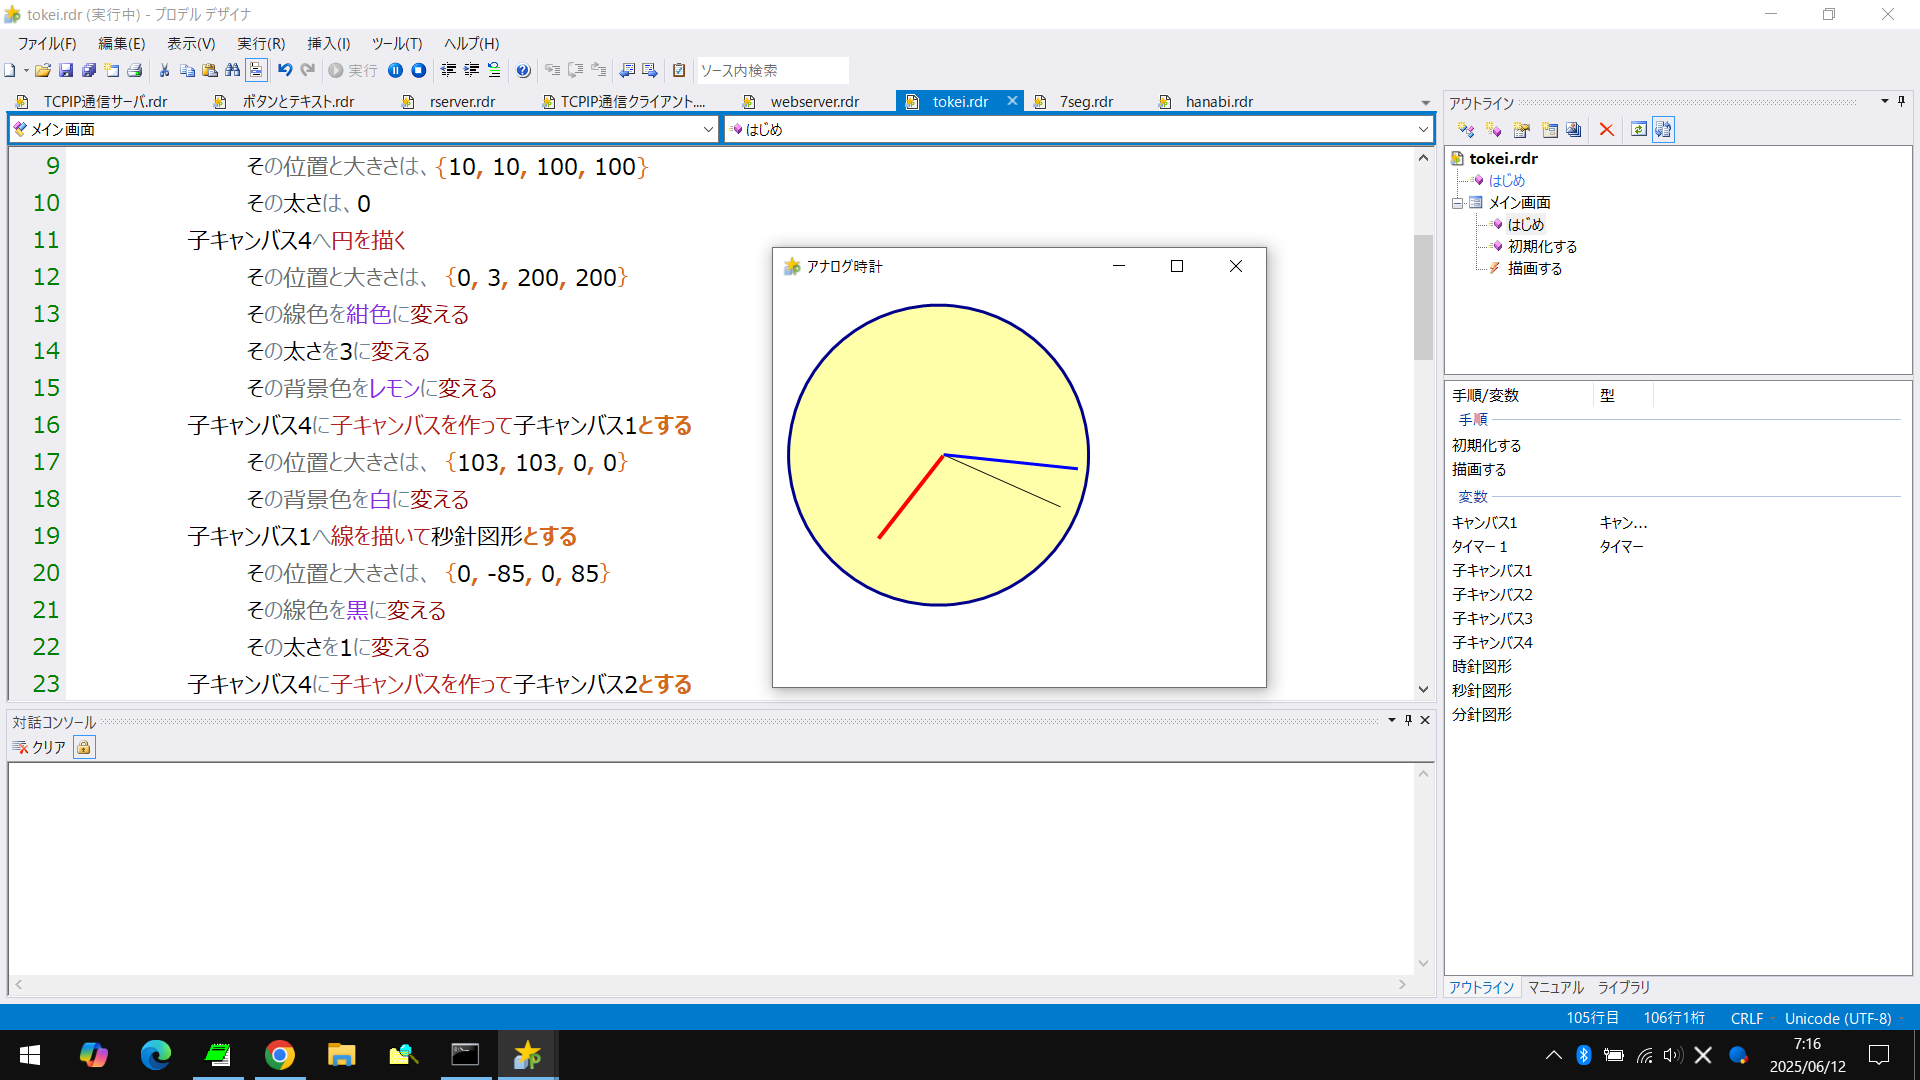Open the 実行(R) menu
This screenshot has height=1080, width=1920.
(261, 43)
